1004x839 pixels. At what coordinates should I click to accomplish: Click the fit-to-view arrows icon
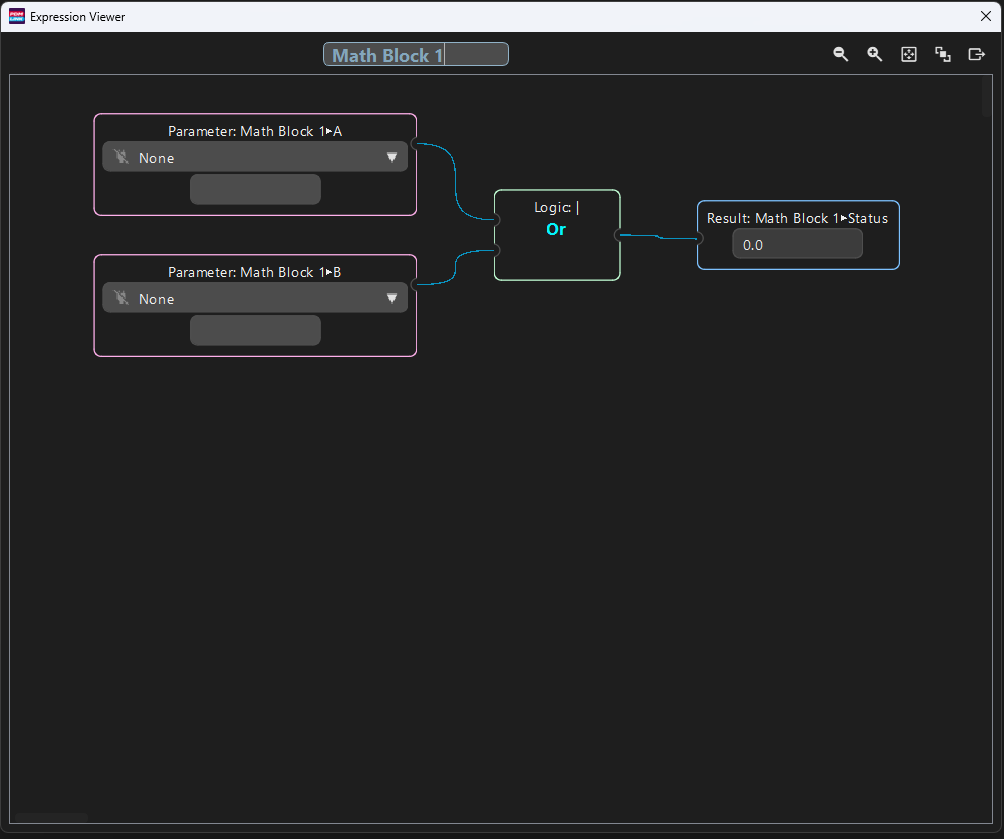tap(909, 55)
